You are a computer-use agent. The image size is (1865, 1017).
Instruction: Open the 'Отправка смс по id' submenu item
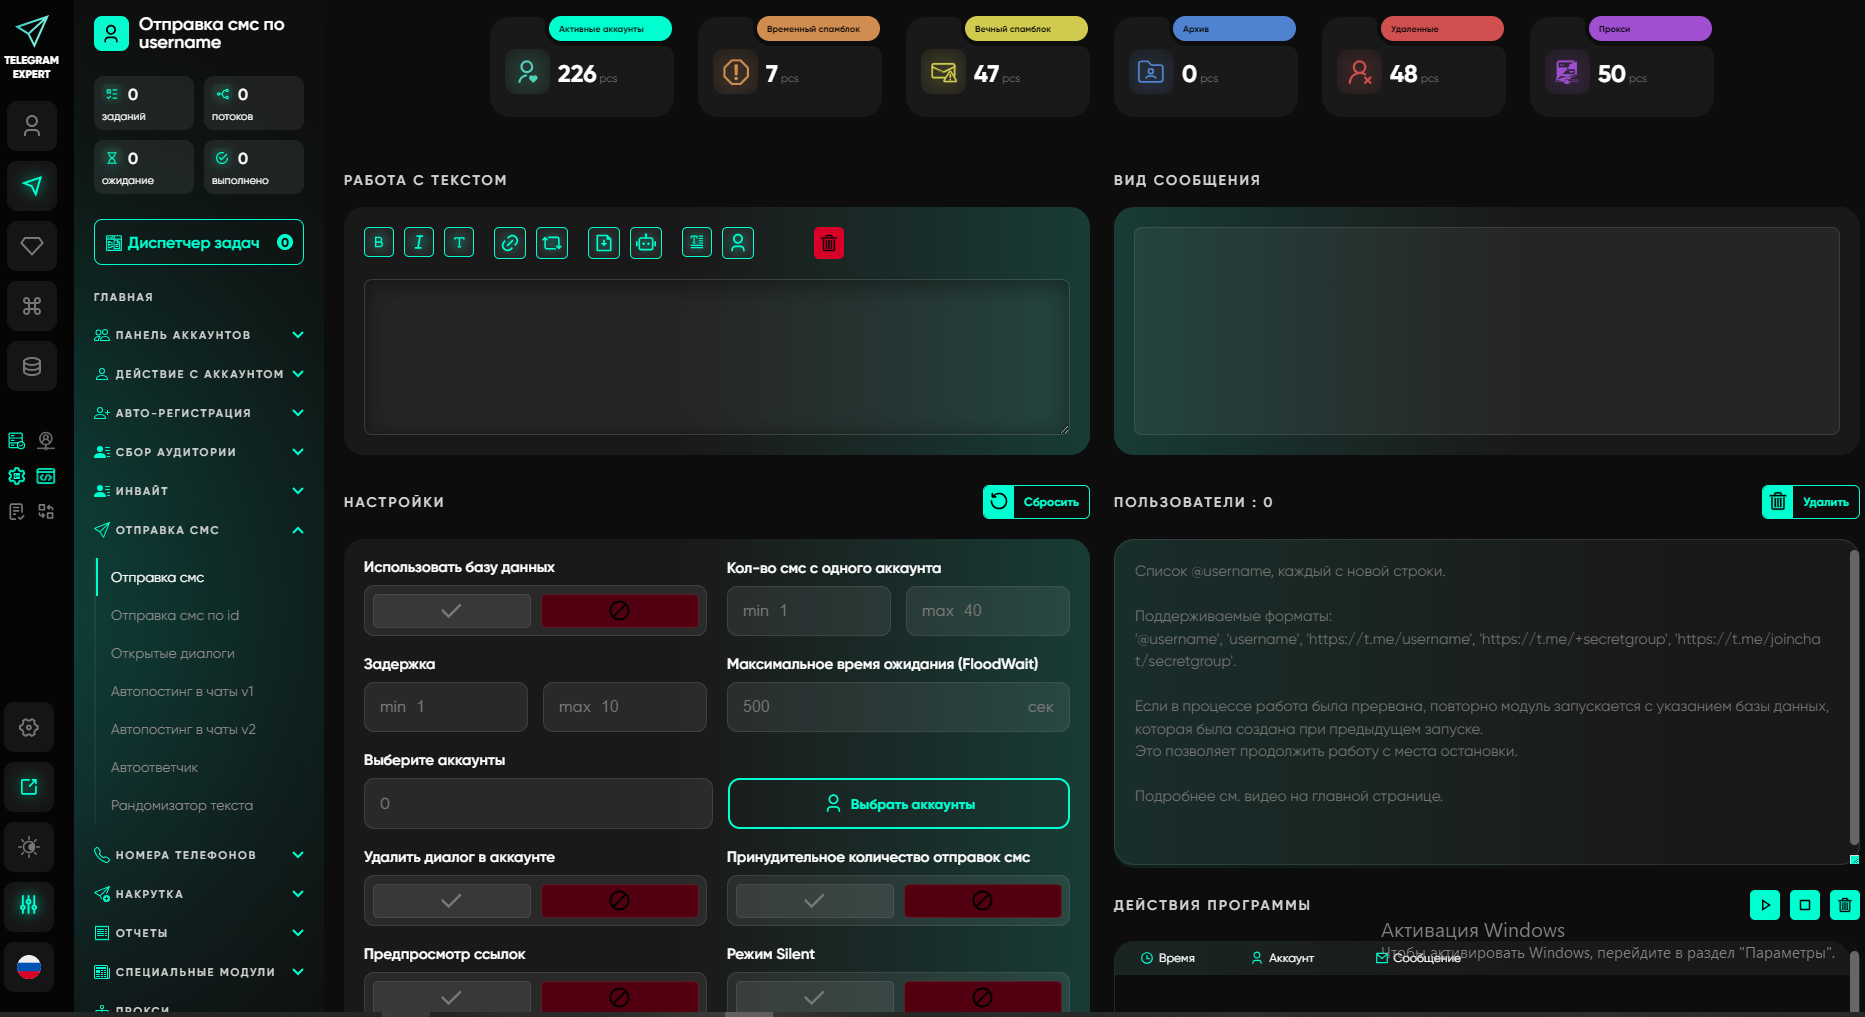pyautogui.click(x=175, y=615)
